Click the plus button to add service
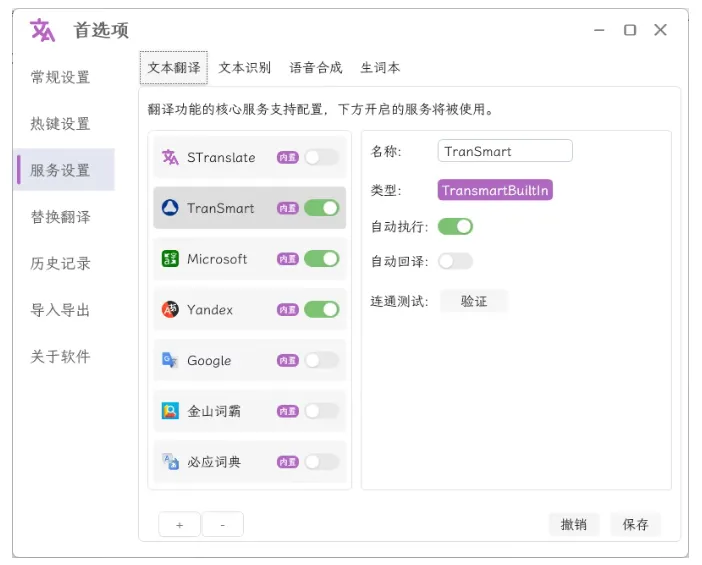Image resolution: width=702 pixels, height=565 pixels. coord(180,524)
